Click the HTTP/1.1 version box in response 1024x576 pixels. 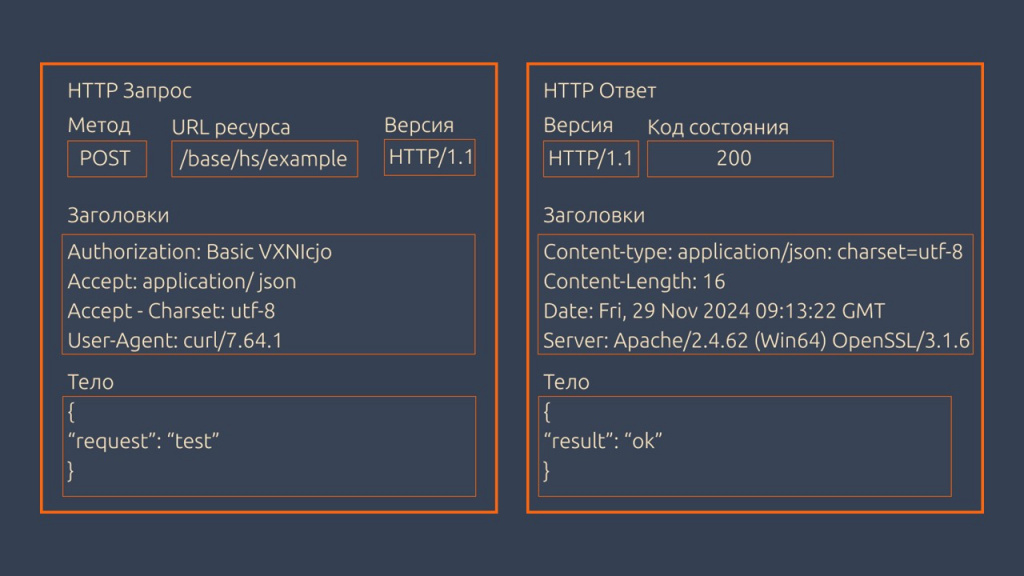pos(590,158)
